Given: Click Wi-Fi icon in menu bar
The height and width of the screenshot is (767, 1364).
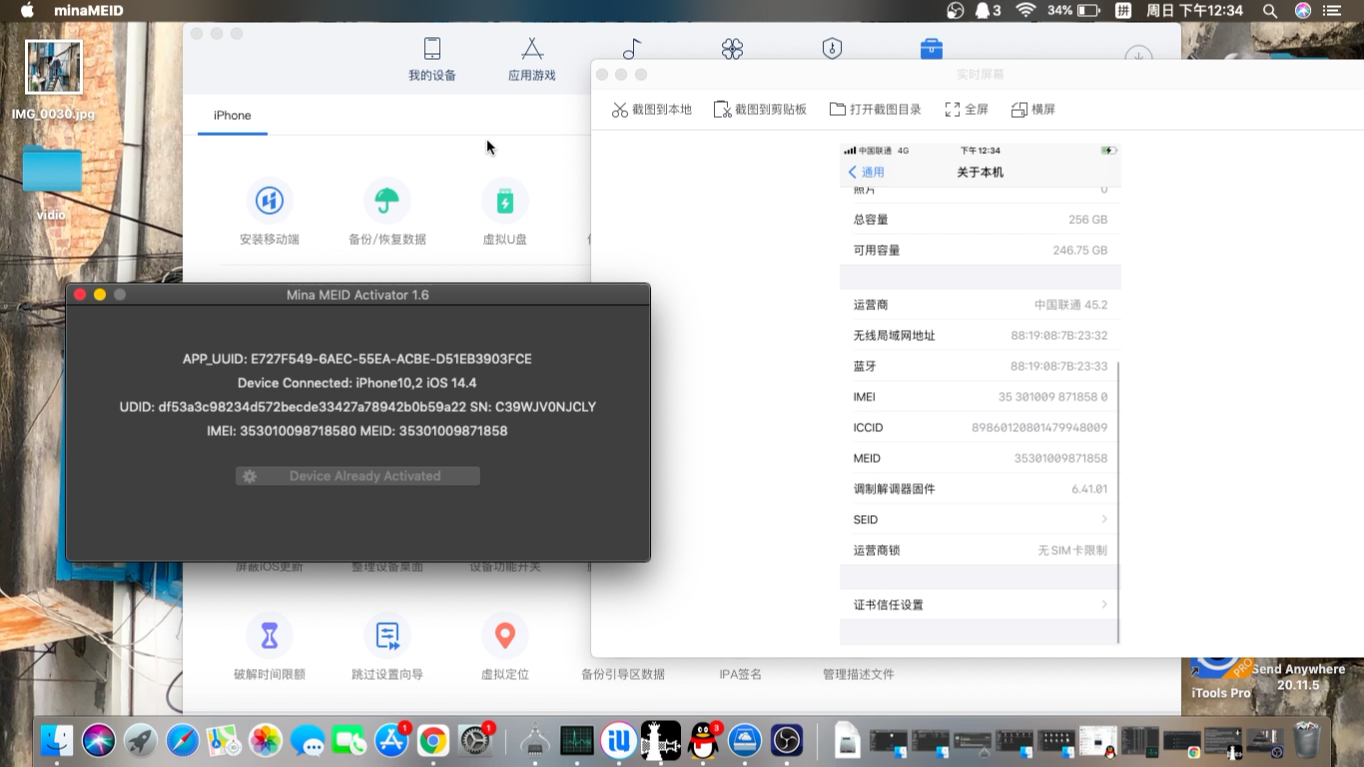Looking at the screenshot, I should pyautogui.click(x=1025, y=11).
